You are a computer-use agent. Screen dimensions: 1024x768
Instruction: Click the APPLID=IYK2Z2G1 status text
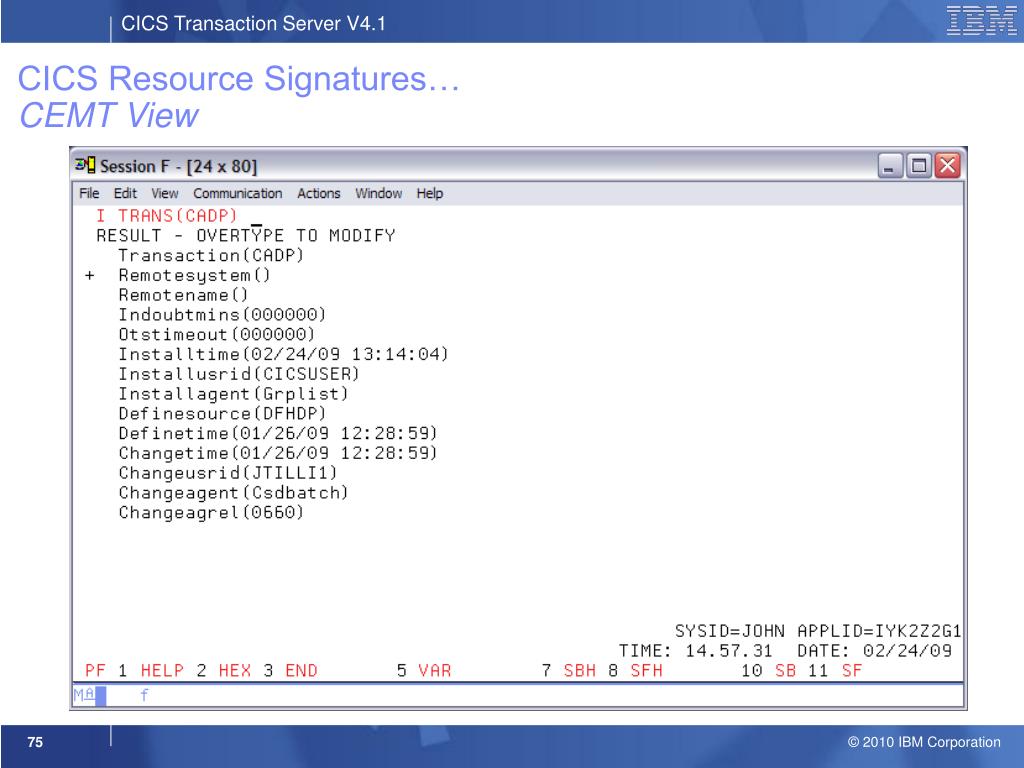pyautogui.click(x=879, y=631)
